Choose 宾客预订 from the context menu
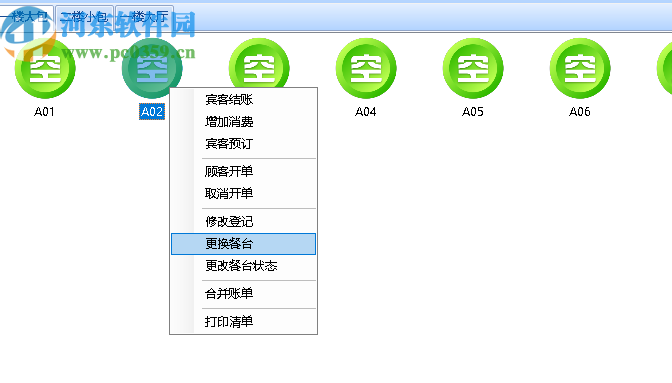Image resolution: width=672 pixels, height=383 pixels. (243, 144)
